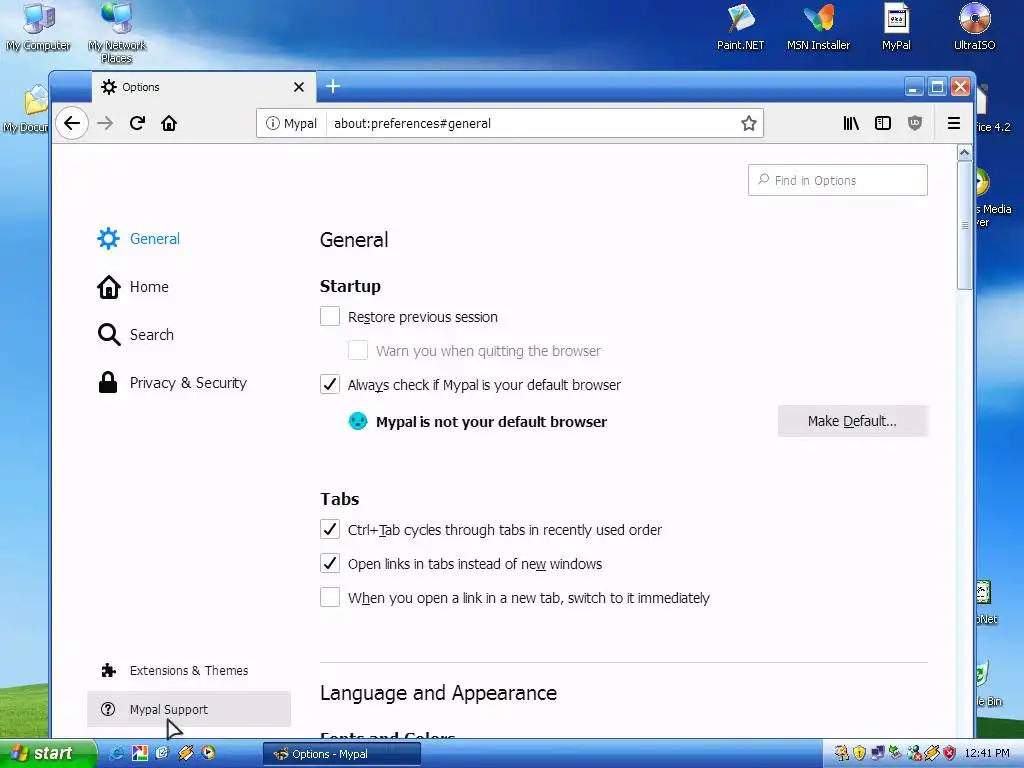Click the yellow security shield tray icon
Image resolution: width=1024 pixels, height=768 pixels.
[859, 753]
